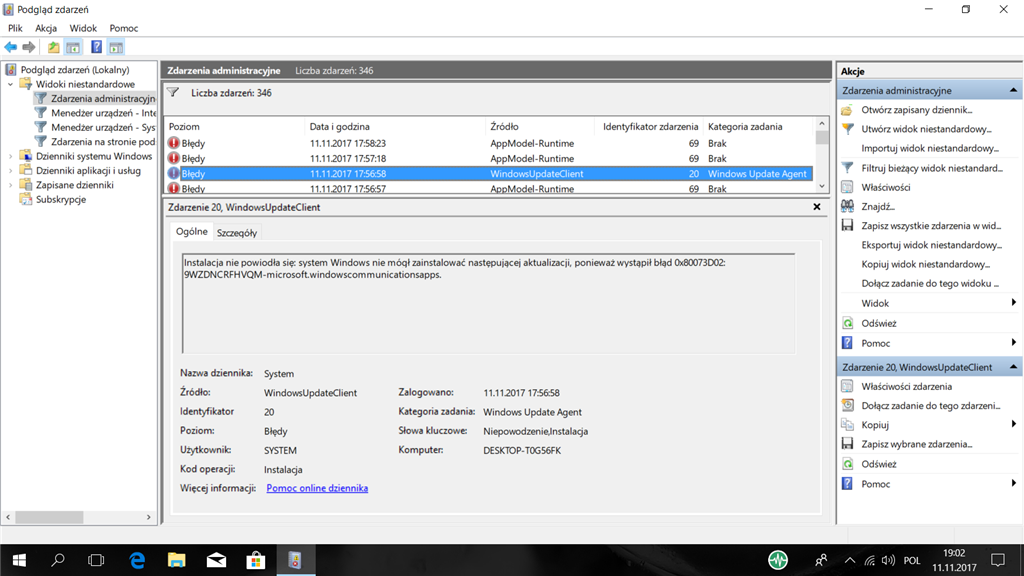Open the Plik menu
This screenshot has height=576, width=1024.
15,28
